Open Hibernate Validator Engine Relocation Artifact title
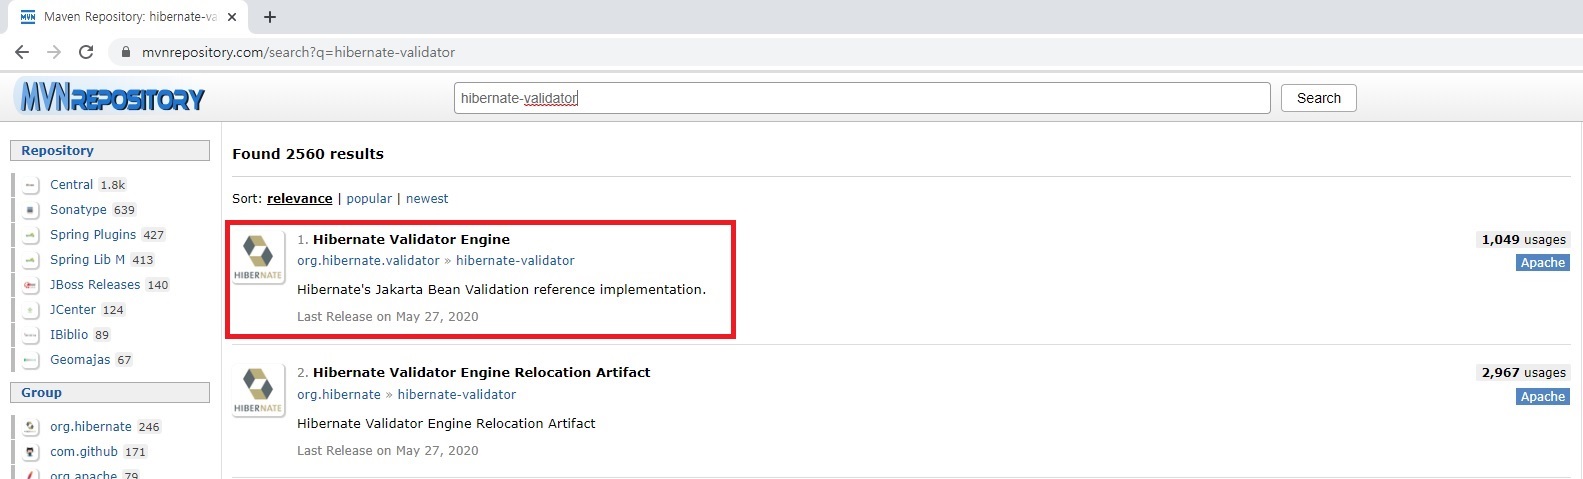 click(481, 372)
